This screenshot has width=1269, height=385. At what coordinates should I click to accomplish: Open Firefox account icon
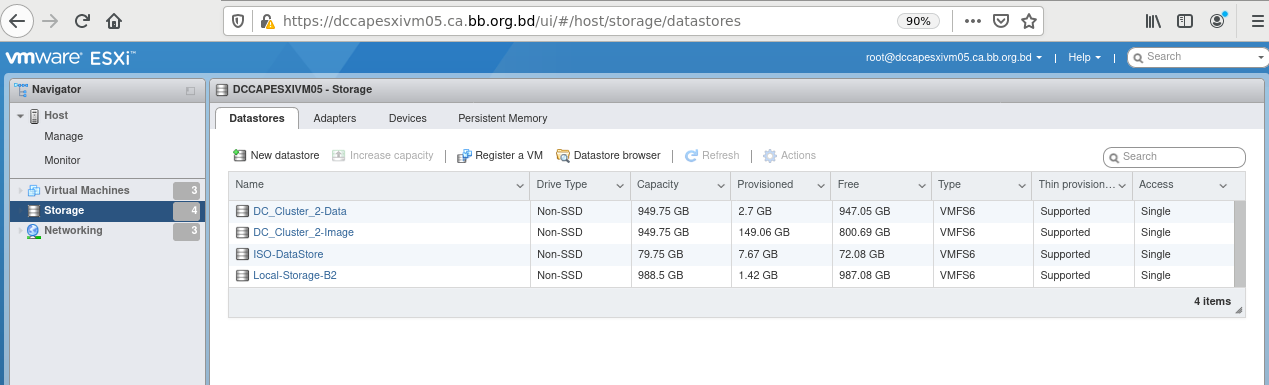tap(1217, 20)
